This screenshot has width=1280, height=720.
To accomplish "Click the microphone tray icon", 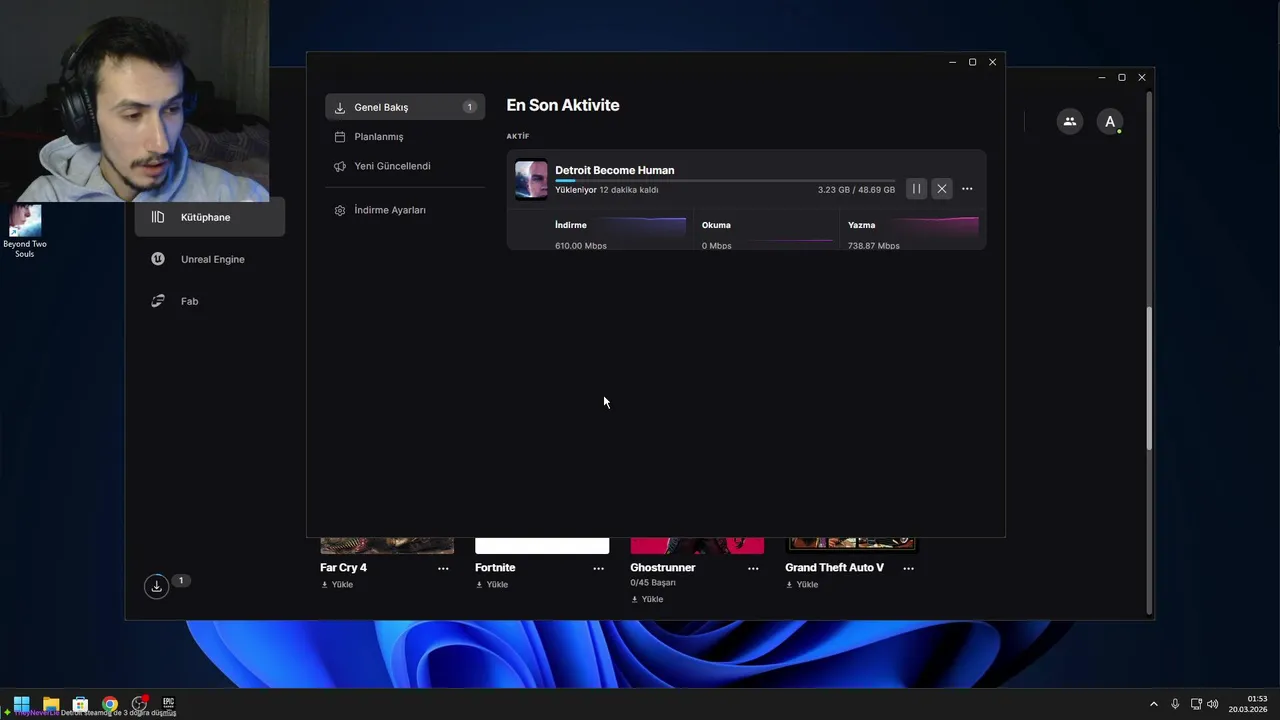I will point(1175,704).
